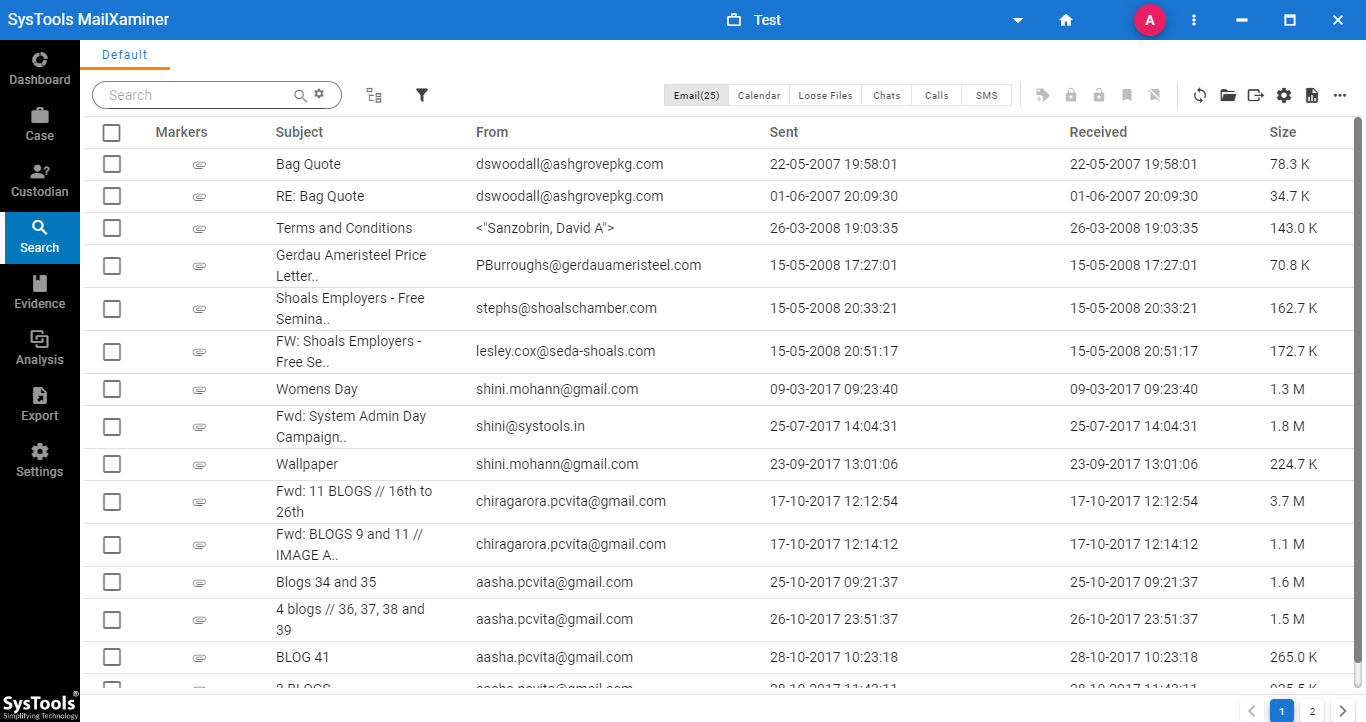Tick the Gerdau Ameristeel Price Letter checkbox
The image size is (1366, 722).
112,266
